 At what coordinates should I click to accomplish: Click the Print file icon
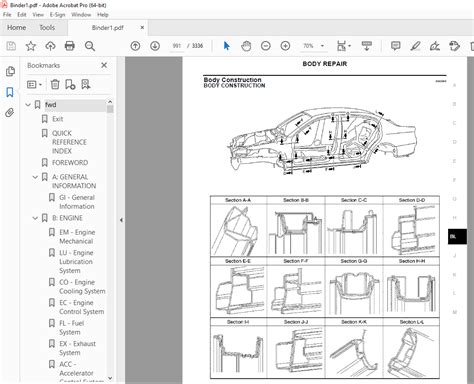tap(70, 46)
